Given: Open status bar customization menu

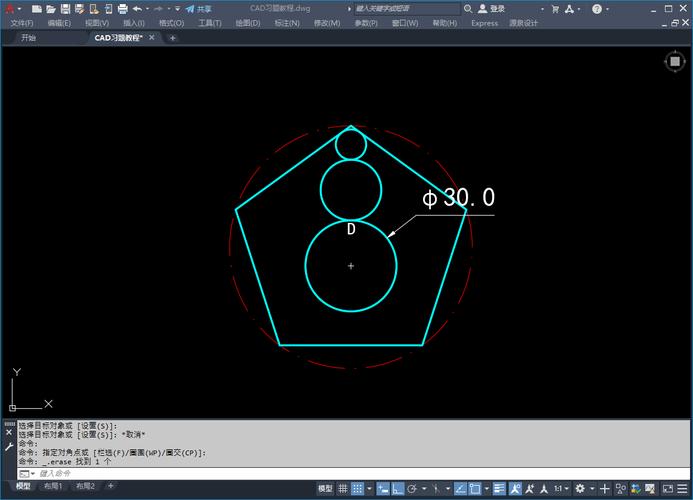Looking at the screenshot, I should click(x=682, y=489).
